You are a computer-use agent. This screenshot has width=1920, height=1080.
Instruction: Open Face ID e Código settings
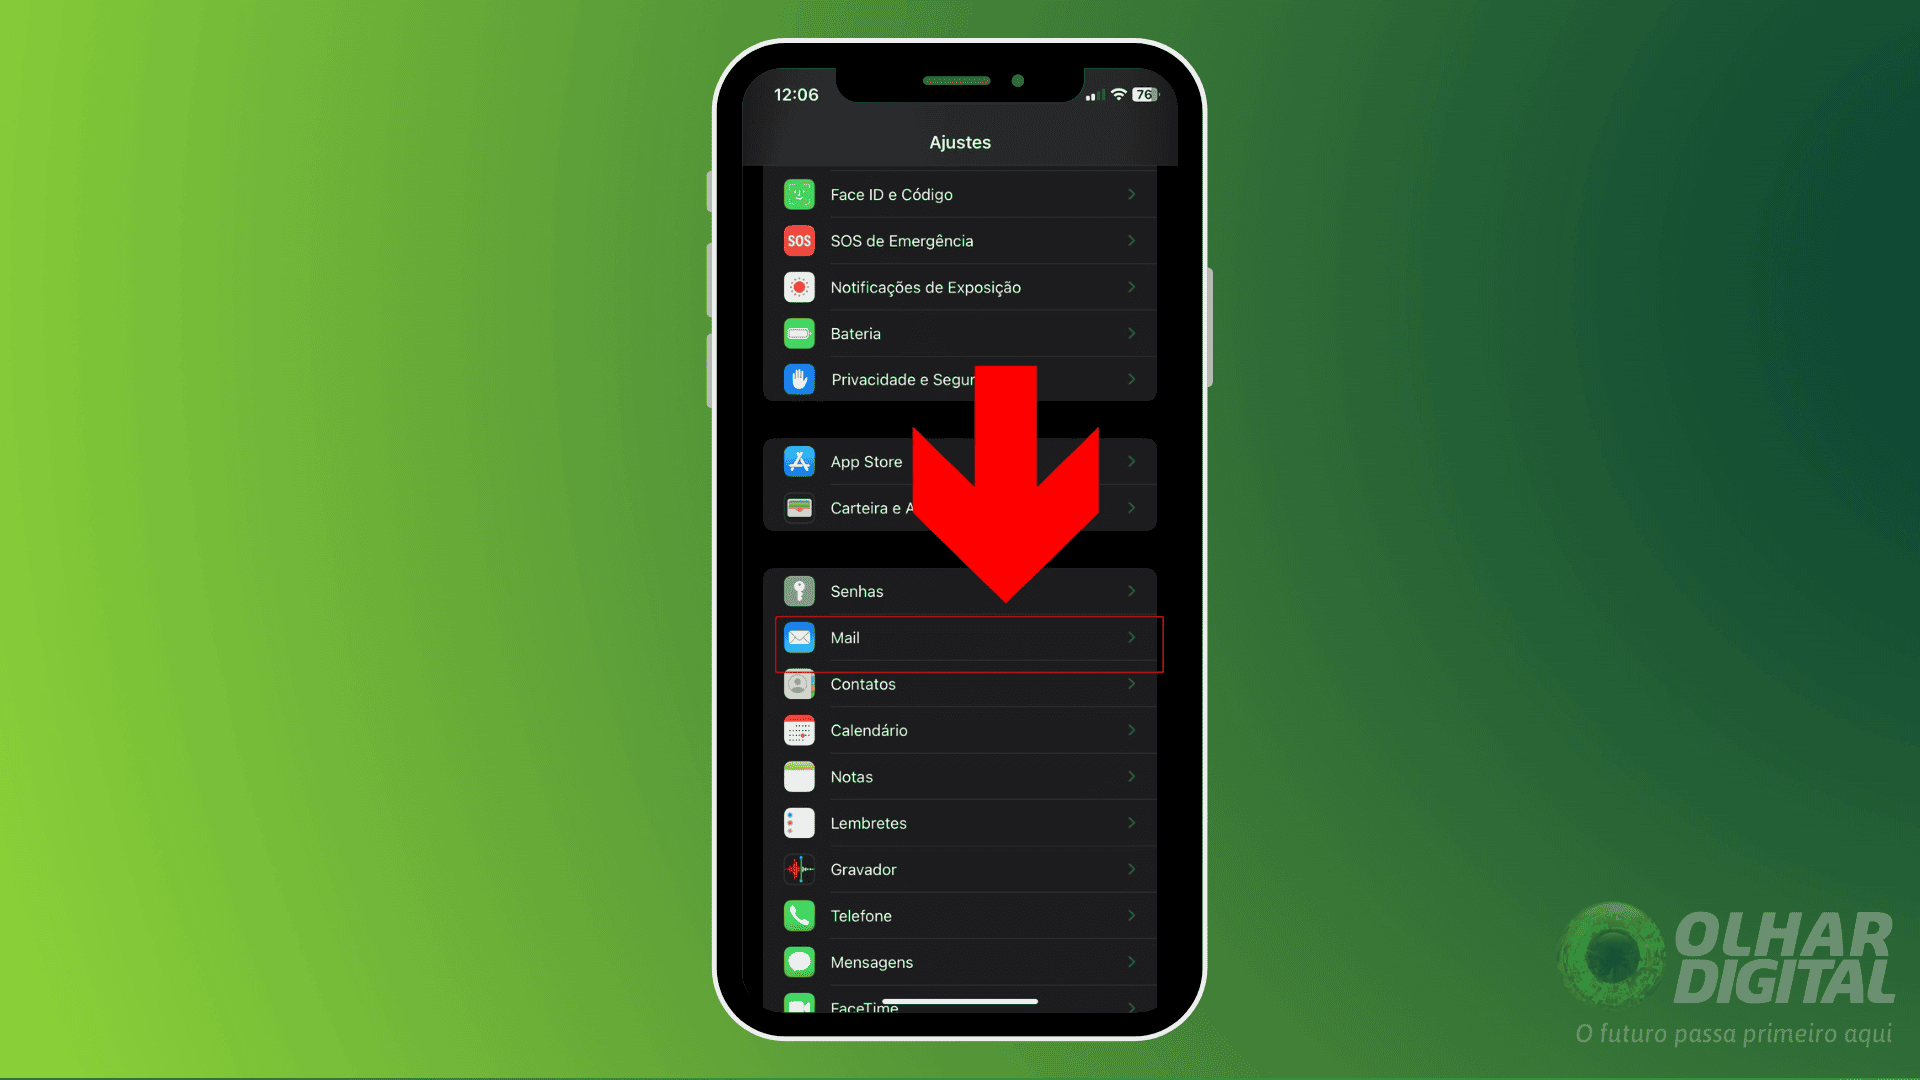(960, 194)
